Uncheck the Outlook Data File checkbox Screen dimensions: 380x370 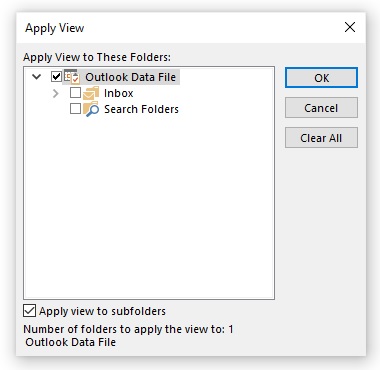[56, 77]
